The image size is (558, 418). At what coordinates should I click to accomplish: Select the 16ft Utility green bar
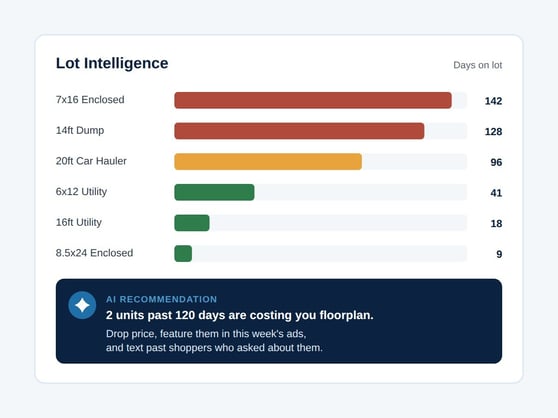click(x=192, y=223)
